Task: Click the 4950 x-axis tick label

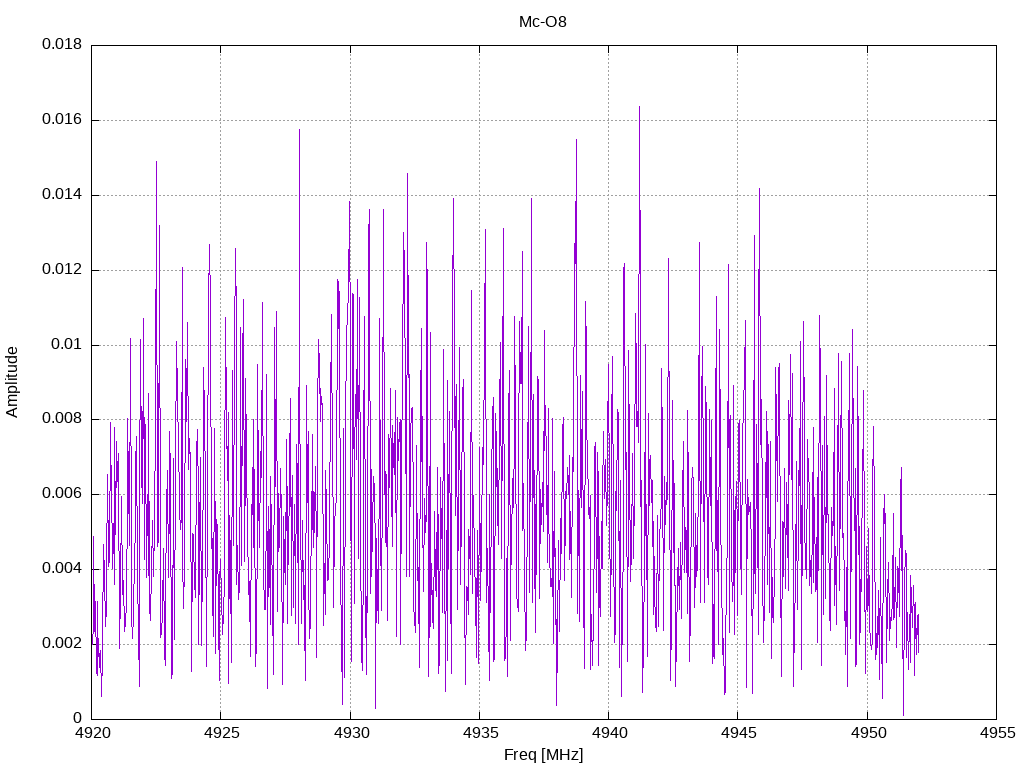Action: click(868, 733)
